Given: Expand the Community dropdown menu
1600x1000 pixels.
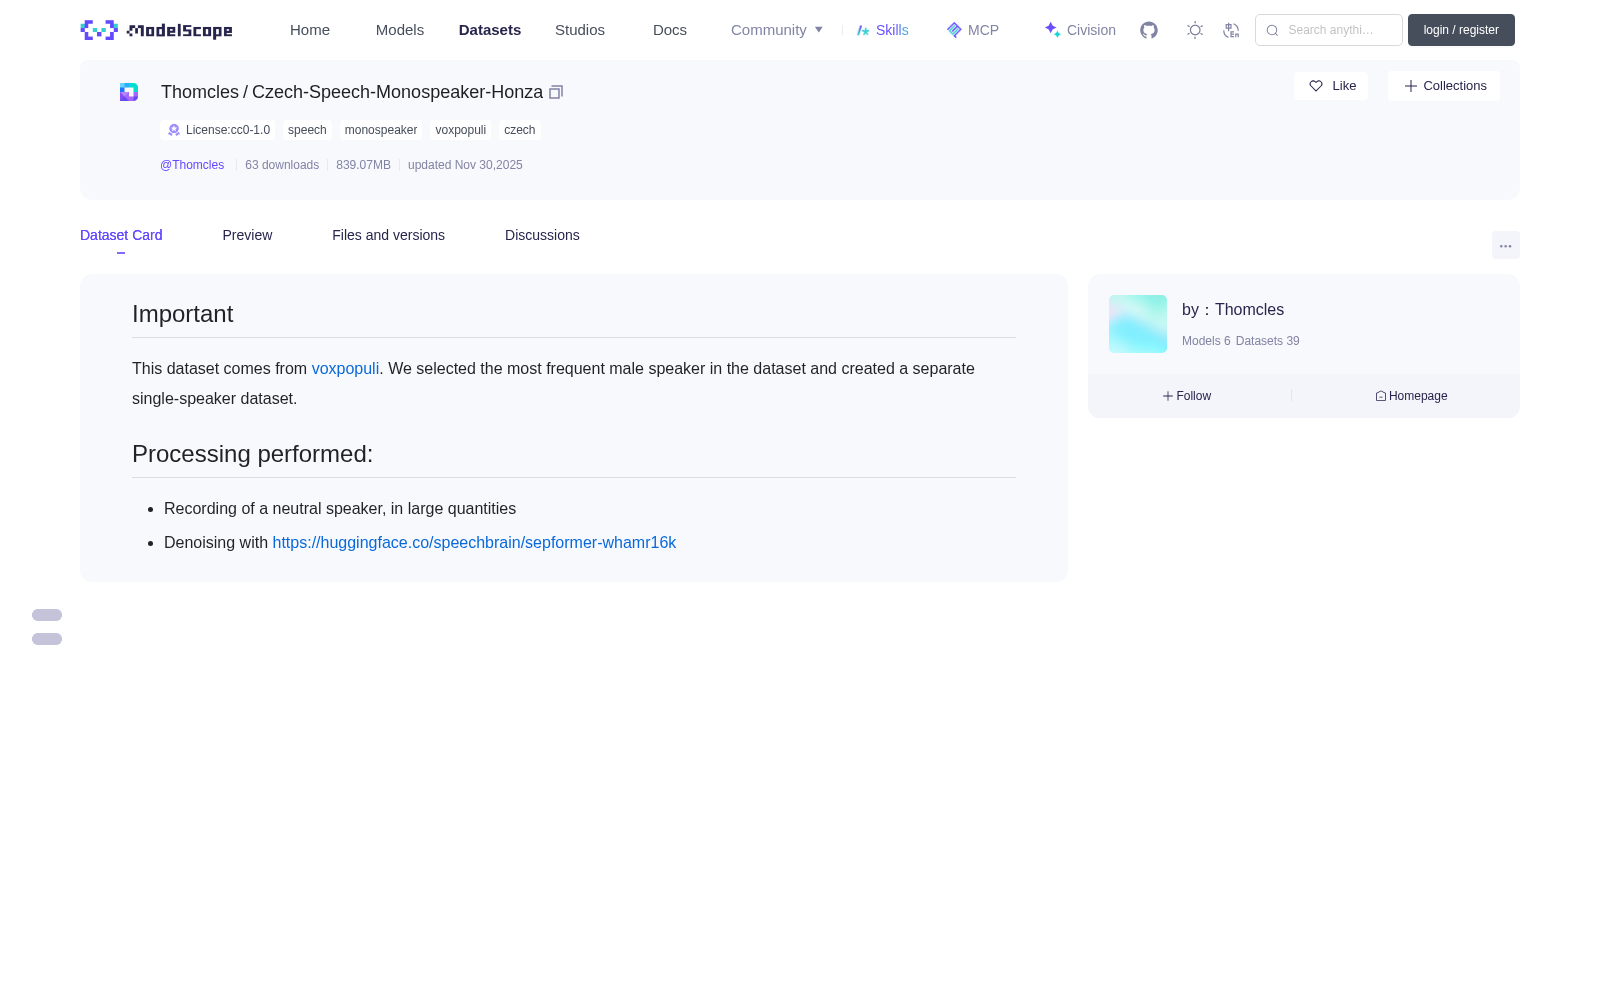Looking at the screenshot, I should pyautogui.click(x=777, y=30).
